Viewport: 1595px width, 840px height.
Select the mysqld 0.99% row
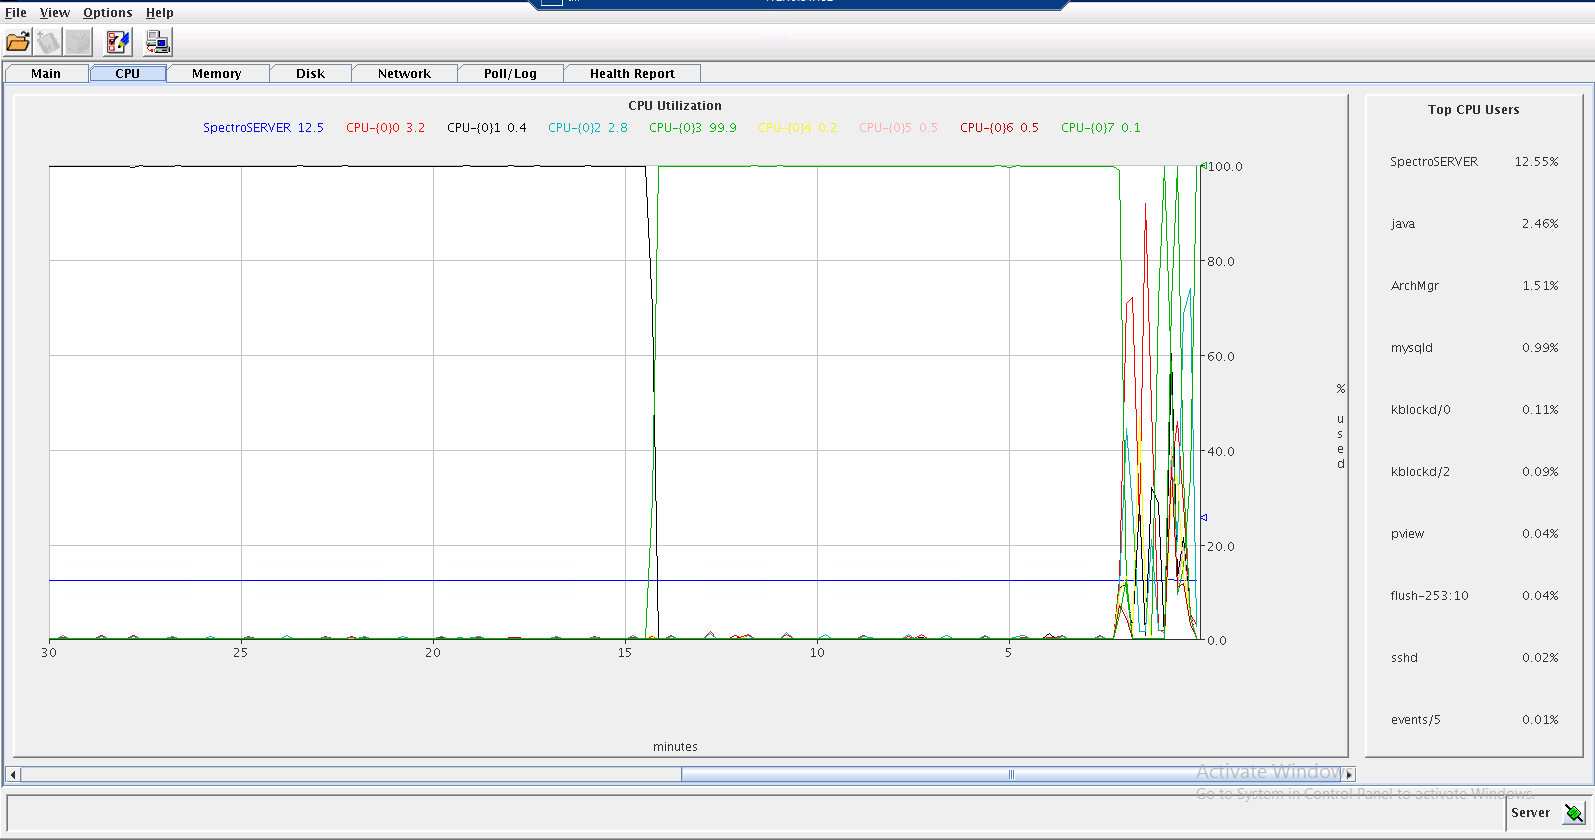point(1474,348)
